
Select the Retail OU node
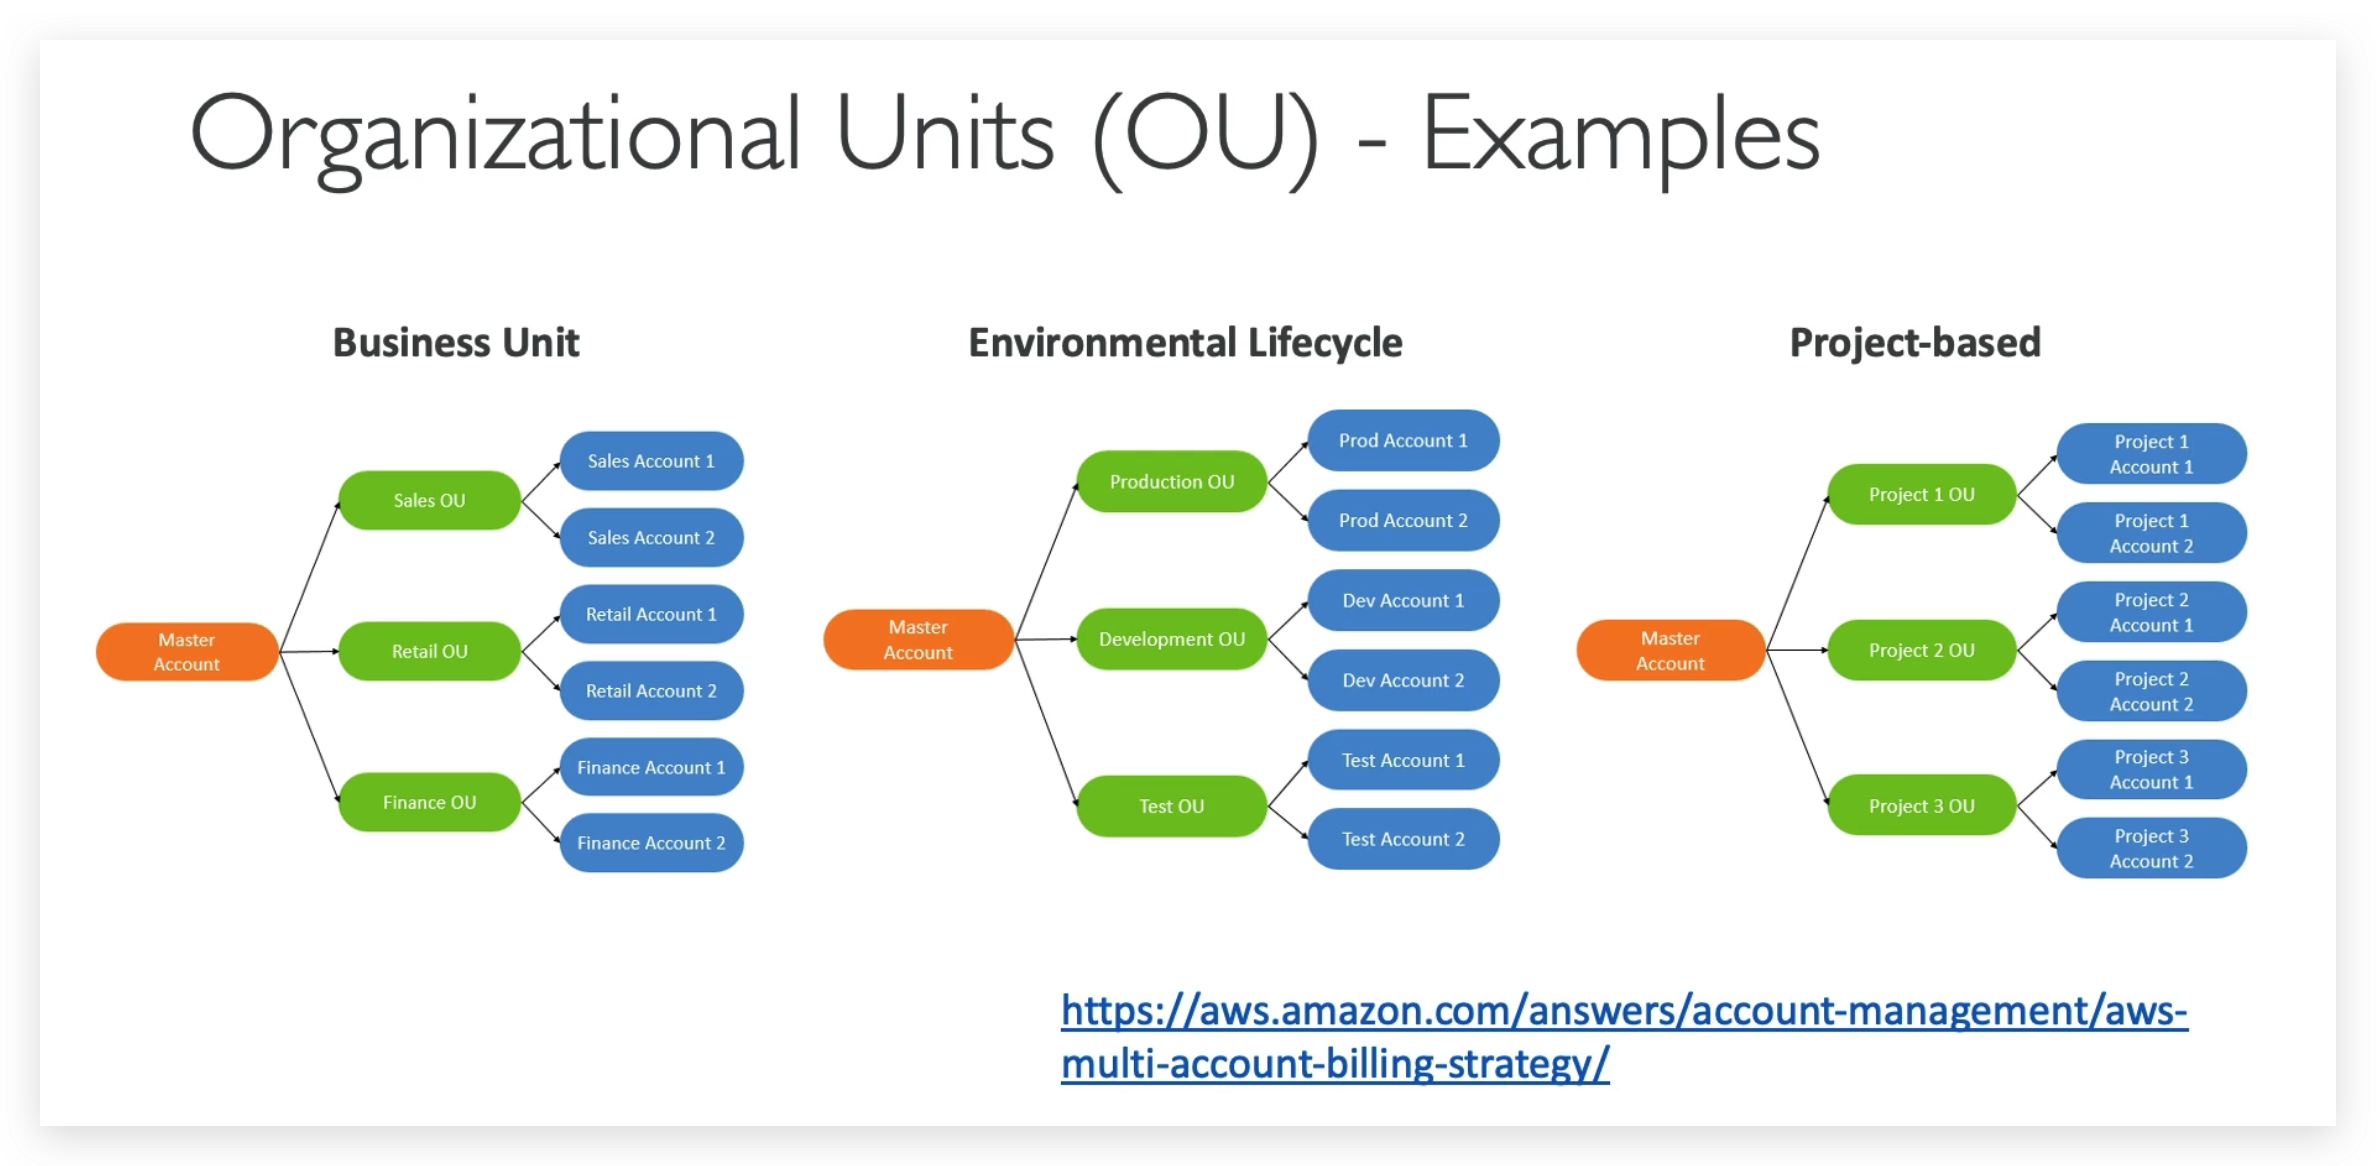coord(430,651)
